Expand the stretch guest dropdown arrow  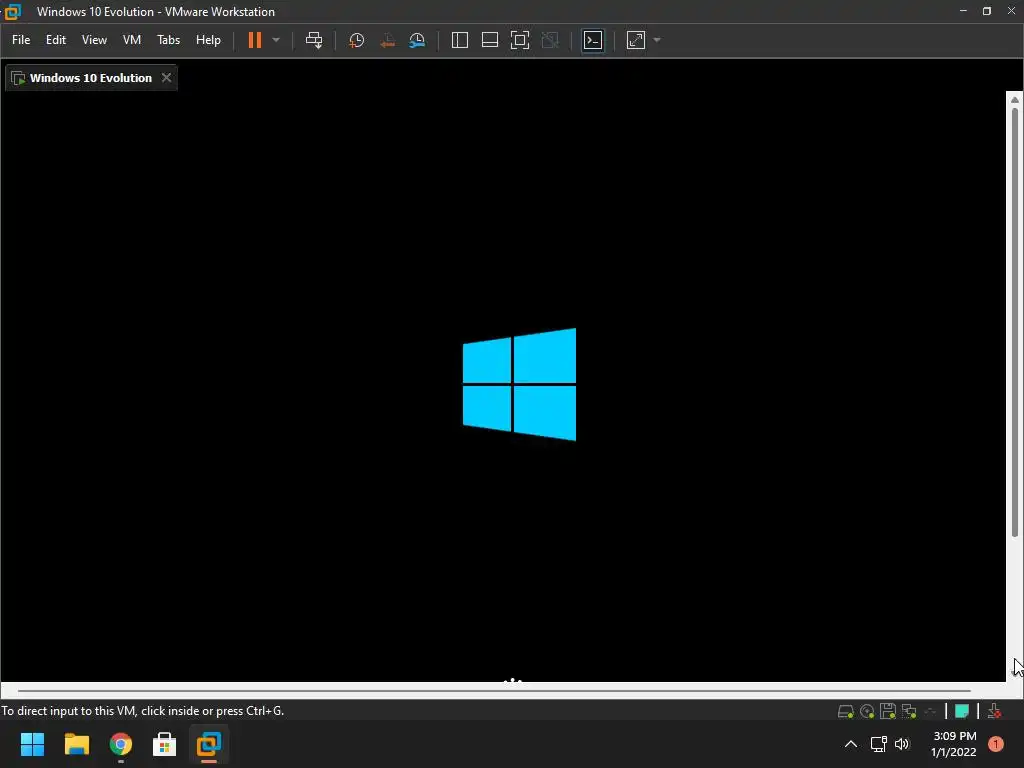pyautogui.click(x=657, y=40)
